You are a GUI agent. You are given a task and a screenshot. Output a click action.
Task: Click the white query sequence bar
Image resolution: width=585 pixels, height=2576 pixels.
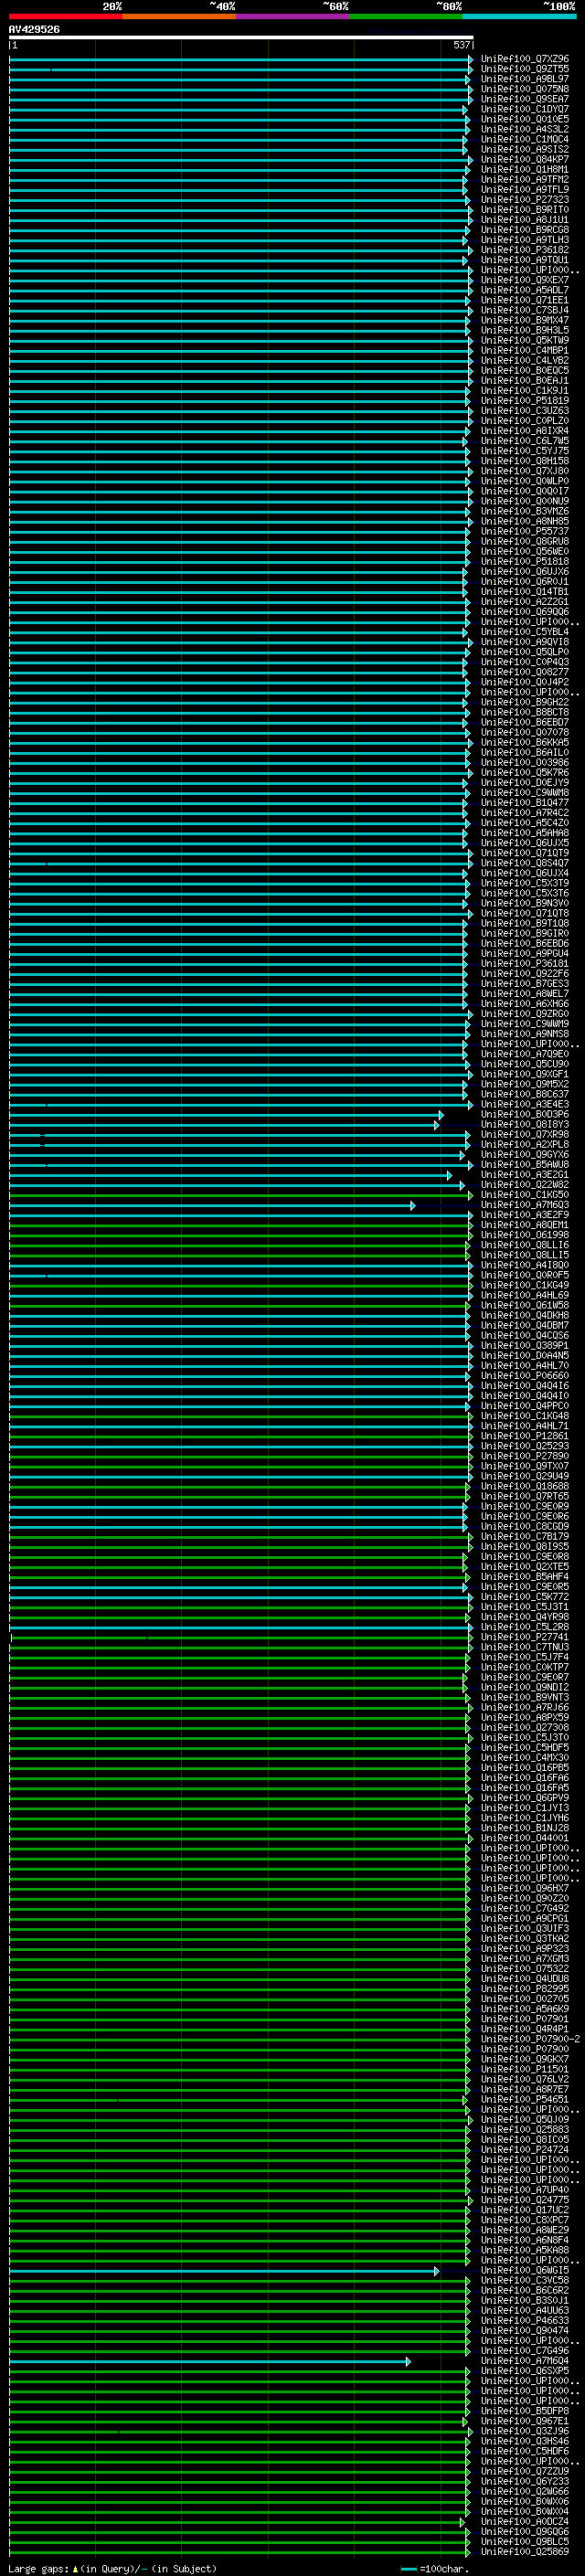241,37
